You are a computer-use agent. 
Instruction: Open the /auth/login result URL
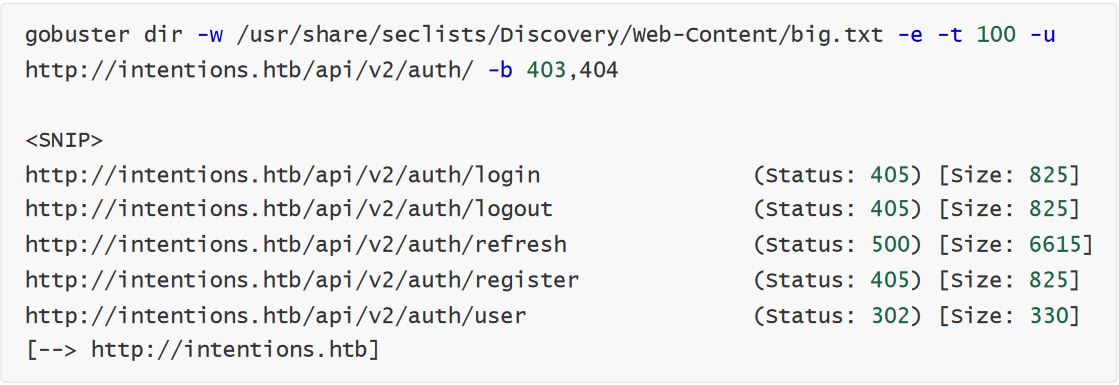tap(283, 175)
